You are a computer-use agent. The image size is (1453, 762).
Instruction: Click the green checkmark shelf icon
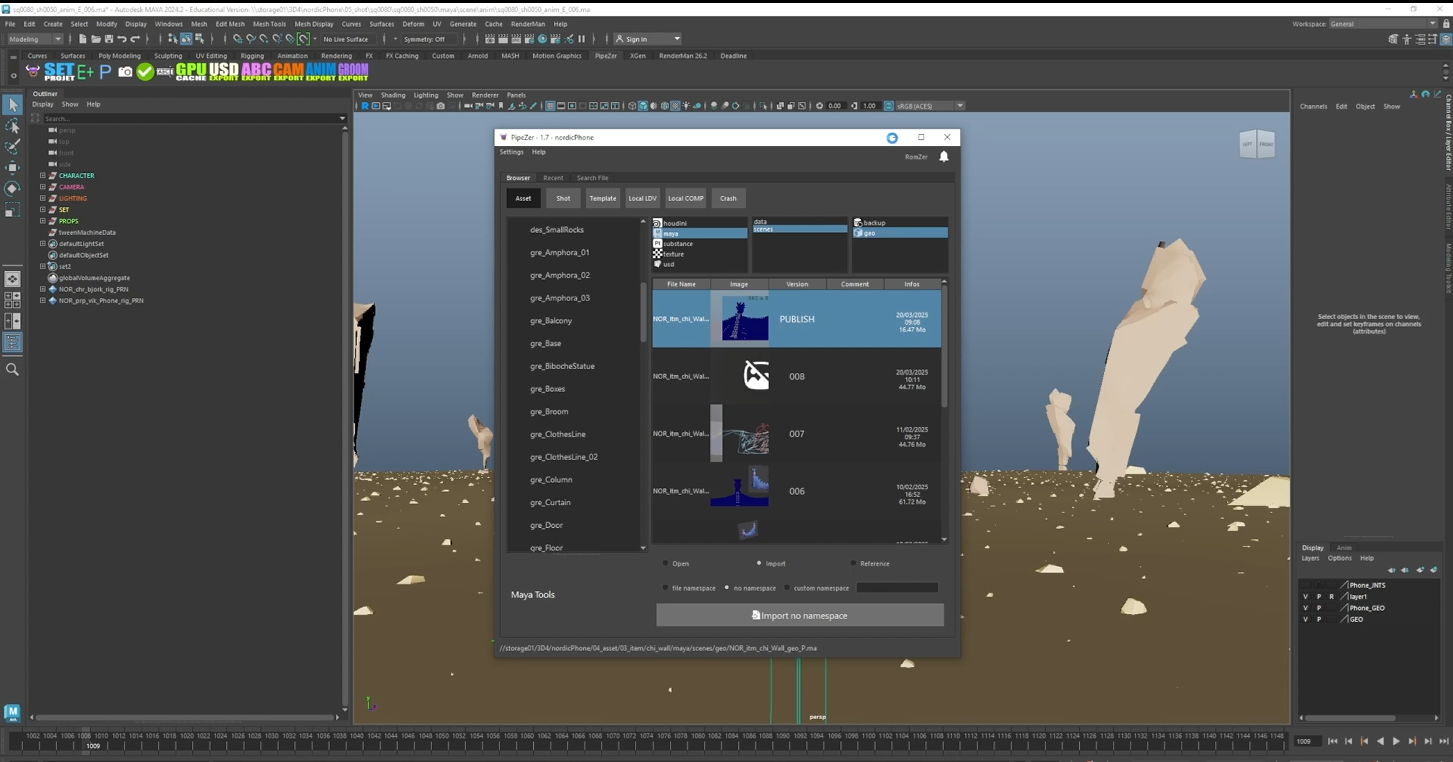(x=146, y=72)
